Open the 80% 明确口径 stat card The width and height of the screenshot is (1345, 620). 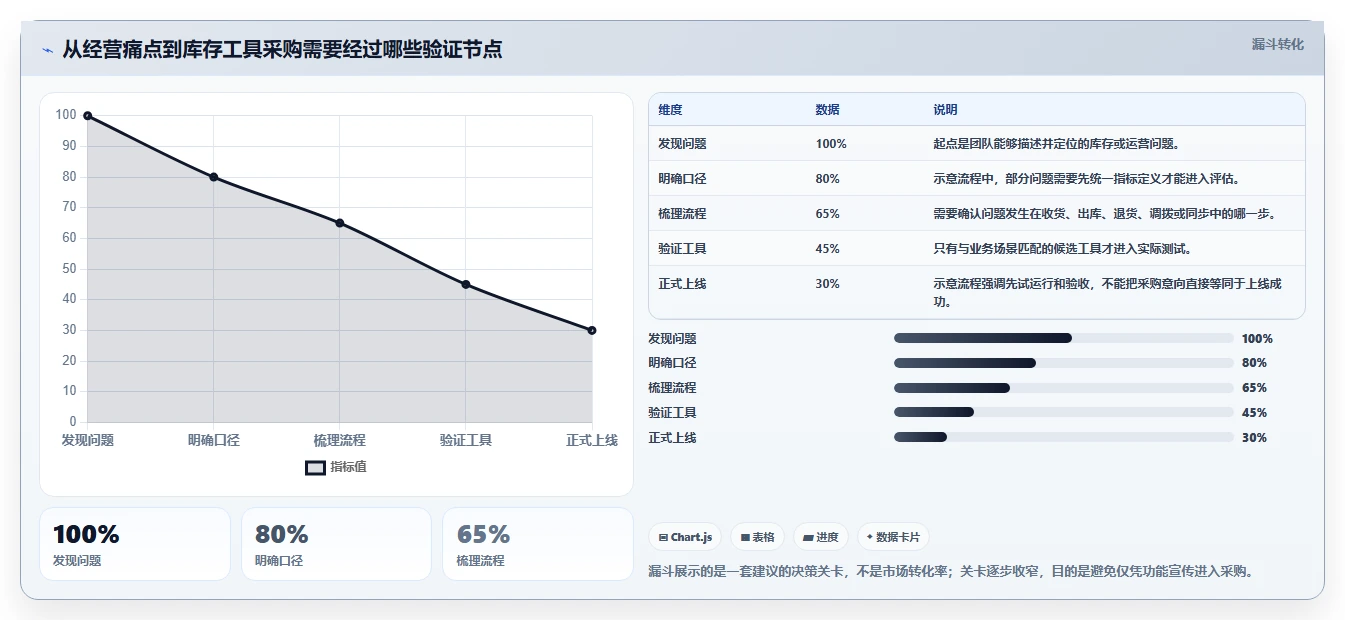[x=336, y=544]
